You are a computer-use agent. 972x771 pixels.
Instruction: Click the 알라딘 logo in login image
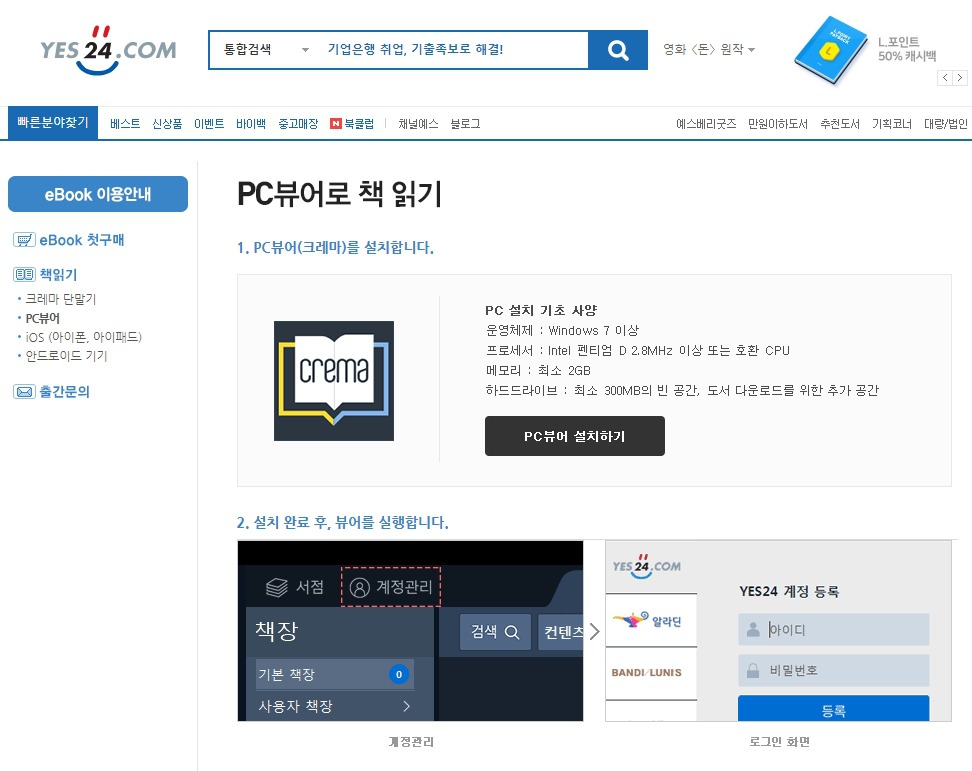click(647, 620)
